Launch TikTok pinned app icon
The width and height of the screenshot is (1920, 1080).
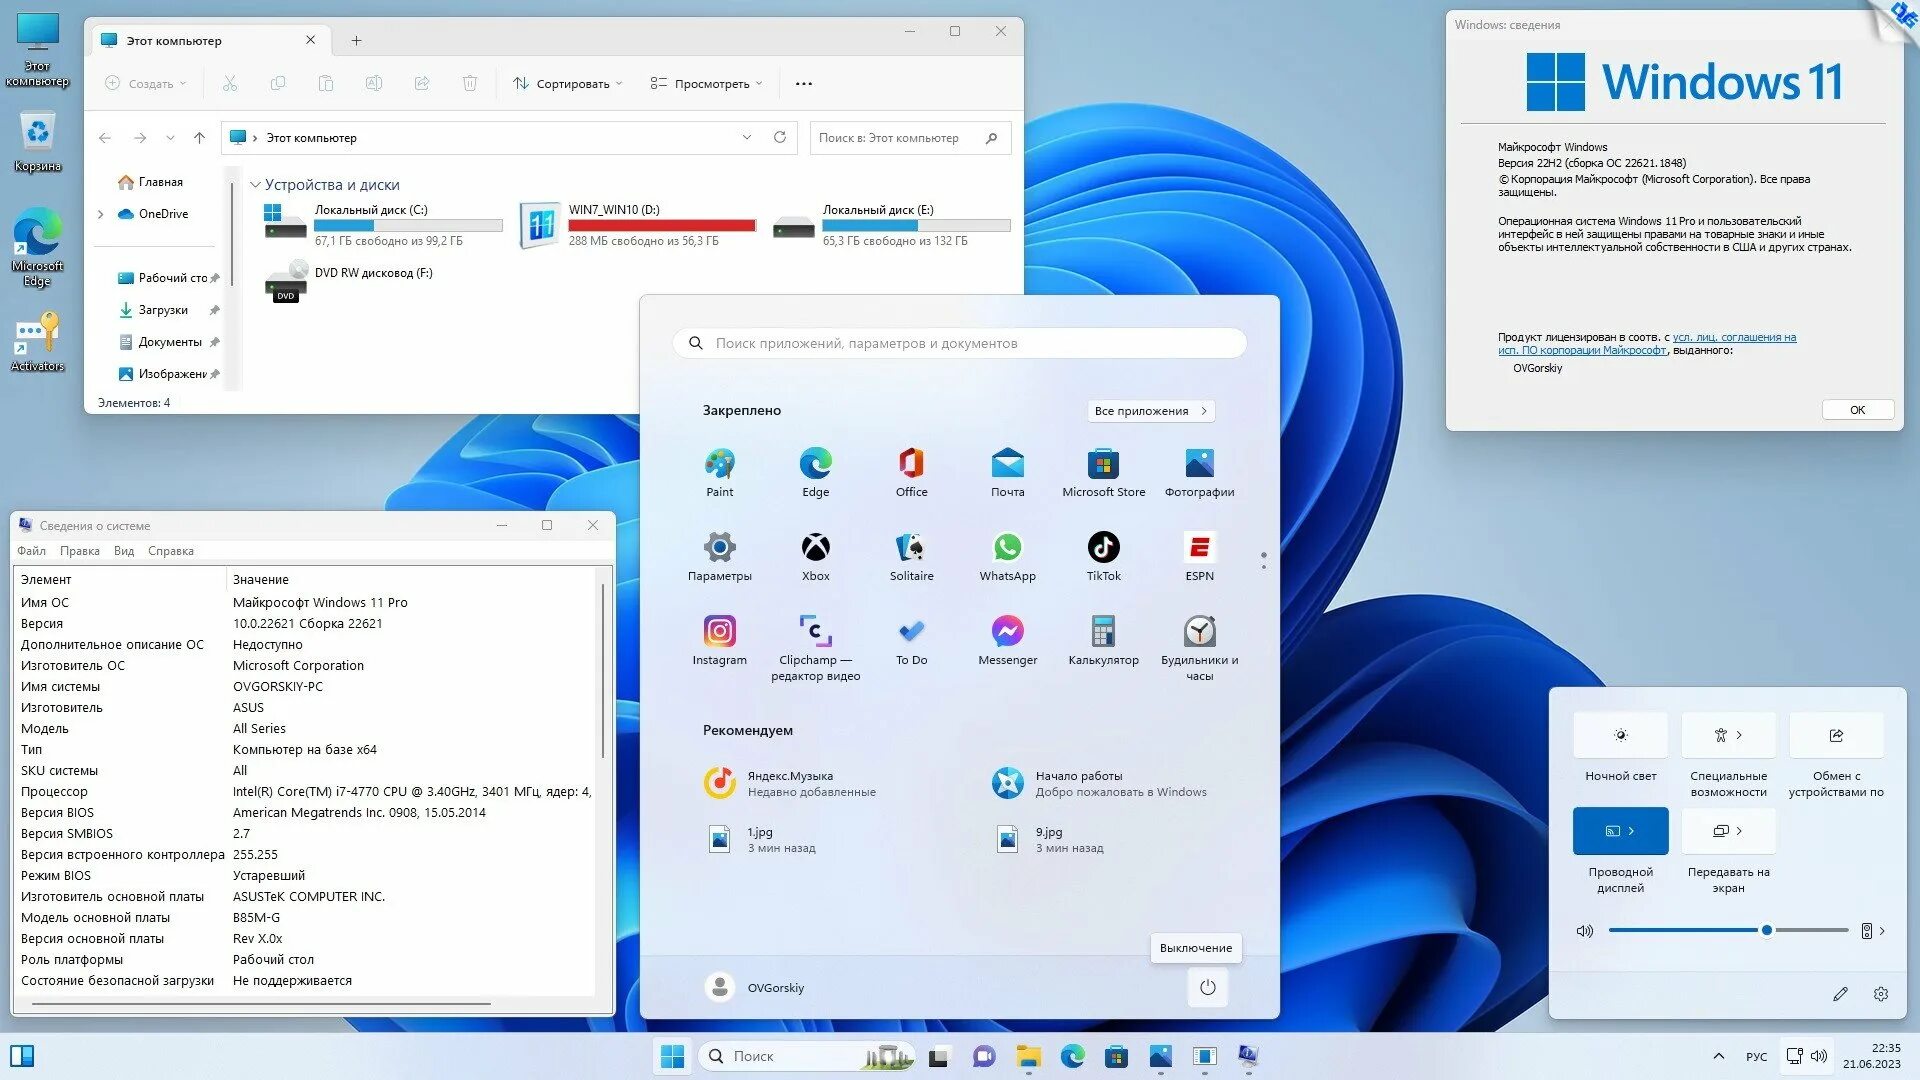[x=1103, y=548]
